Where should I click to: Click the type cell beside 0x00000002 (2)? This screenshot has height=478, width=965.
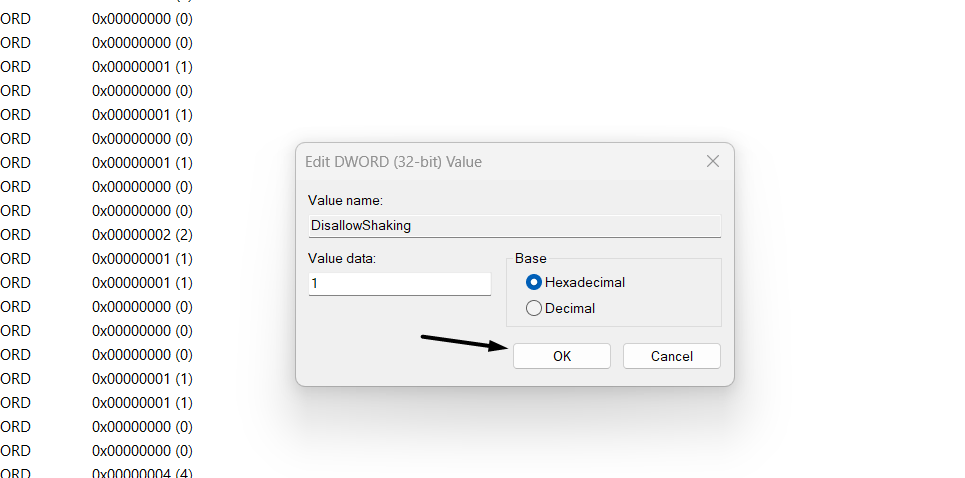click(16, 235)
